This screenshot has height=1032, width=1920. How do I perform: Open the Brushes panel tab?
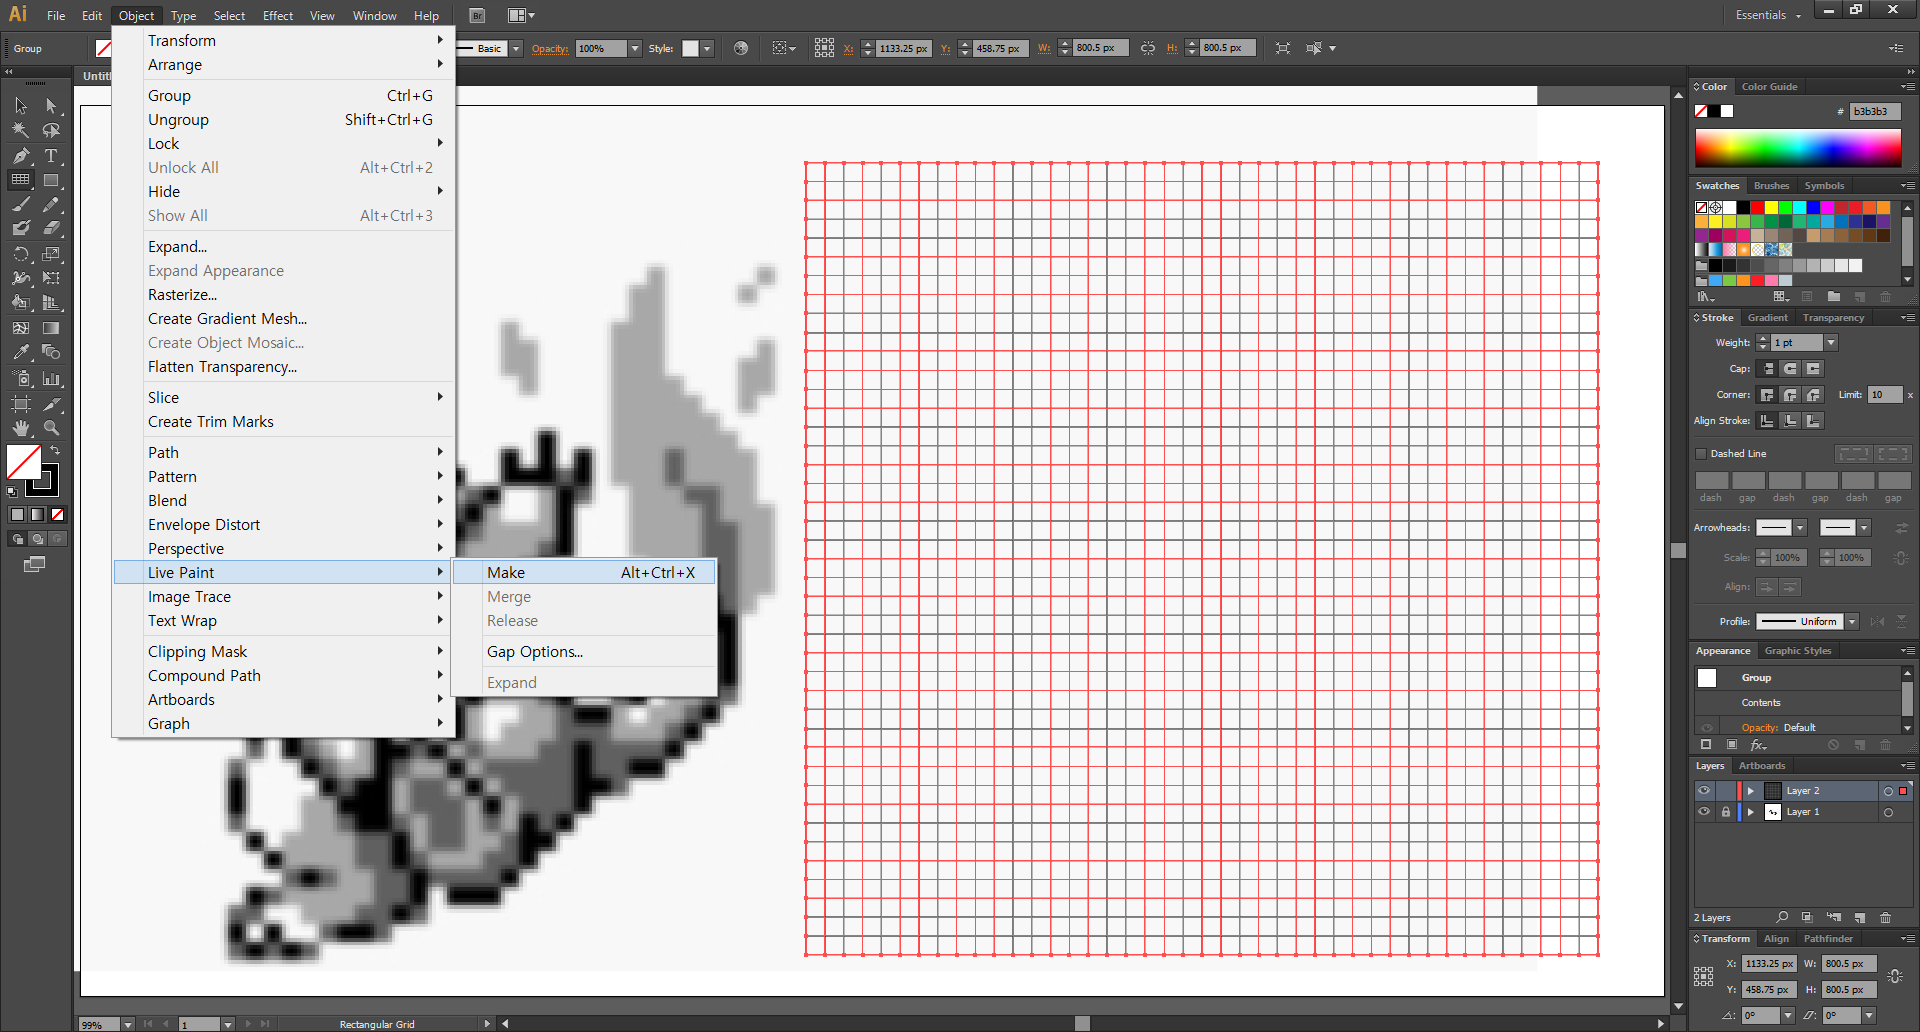coord(1771,186)
